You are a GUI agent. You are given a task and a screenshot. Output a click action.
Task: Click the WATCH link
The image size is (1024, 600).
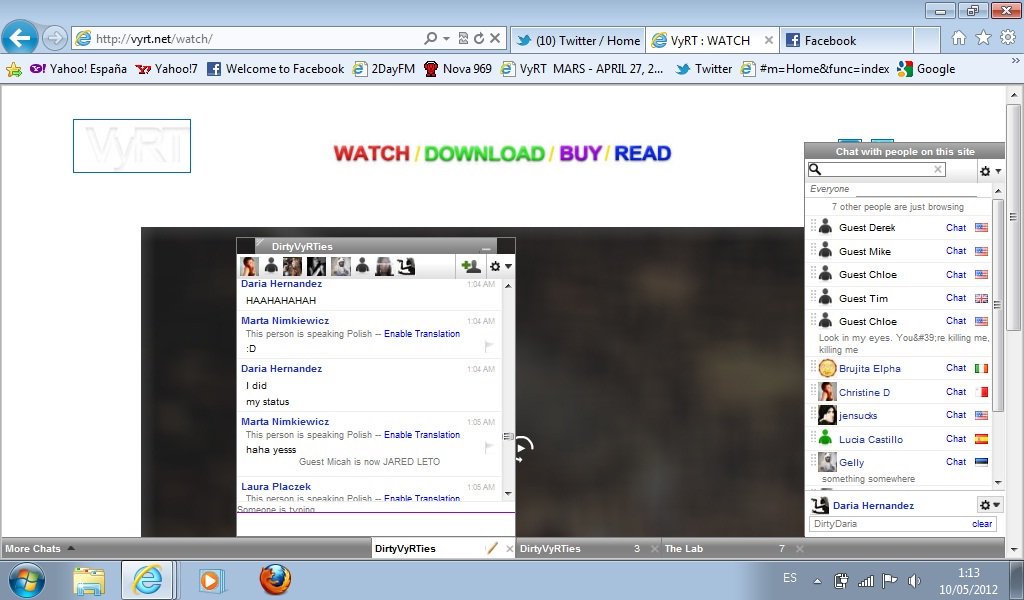point(371,153)
